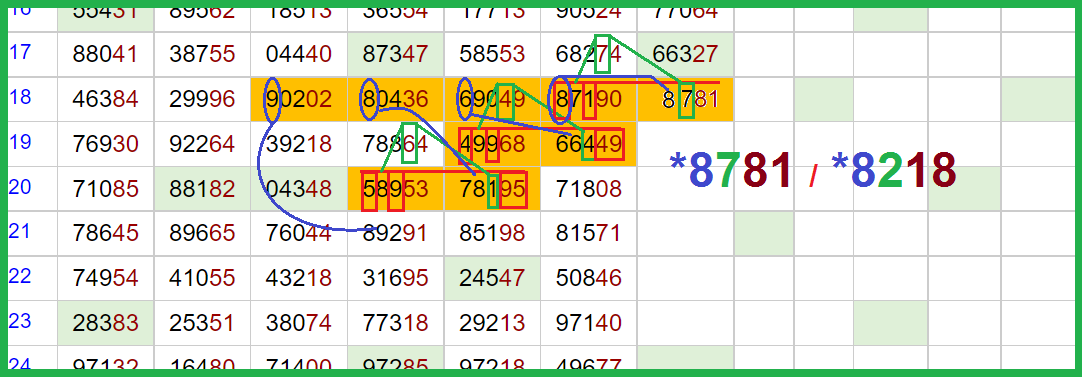The height and width of the screenshot is (377, 1082).
Task: Click the orange cell 66449
Action: [589, 144]
